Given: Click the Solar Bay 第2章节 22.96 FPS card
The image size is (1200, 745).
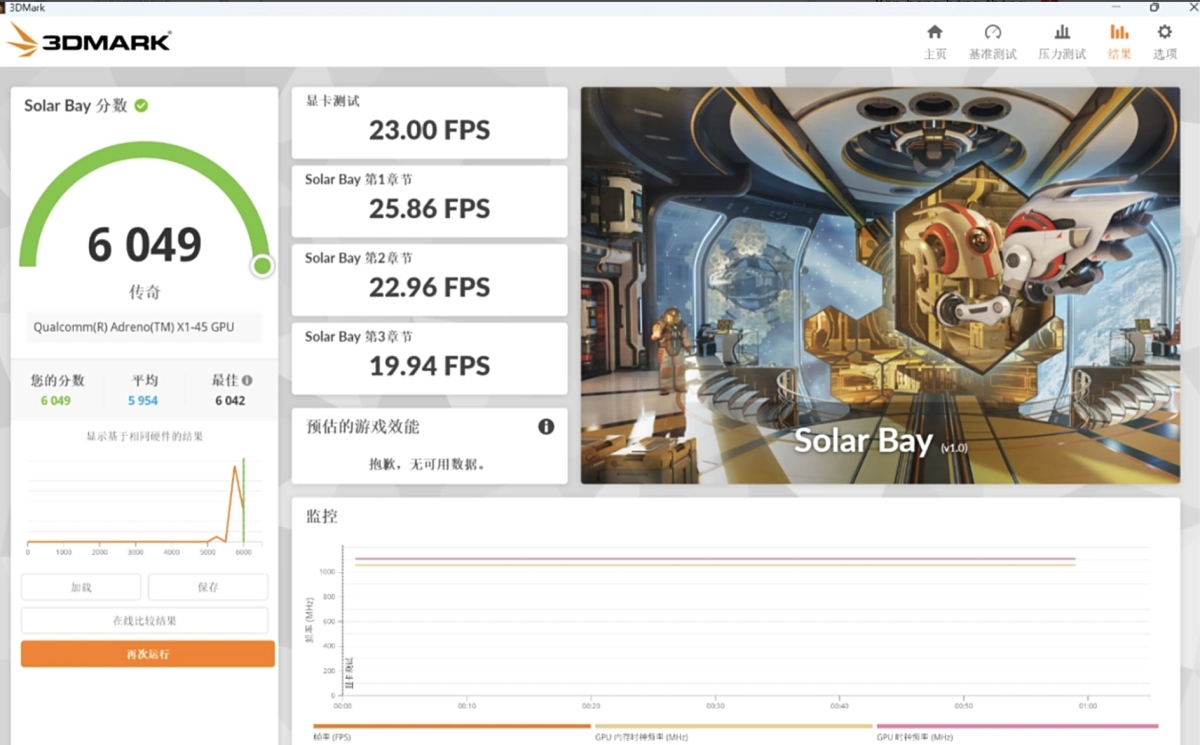Looking at the screenshot, I should [429, 279].
